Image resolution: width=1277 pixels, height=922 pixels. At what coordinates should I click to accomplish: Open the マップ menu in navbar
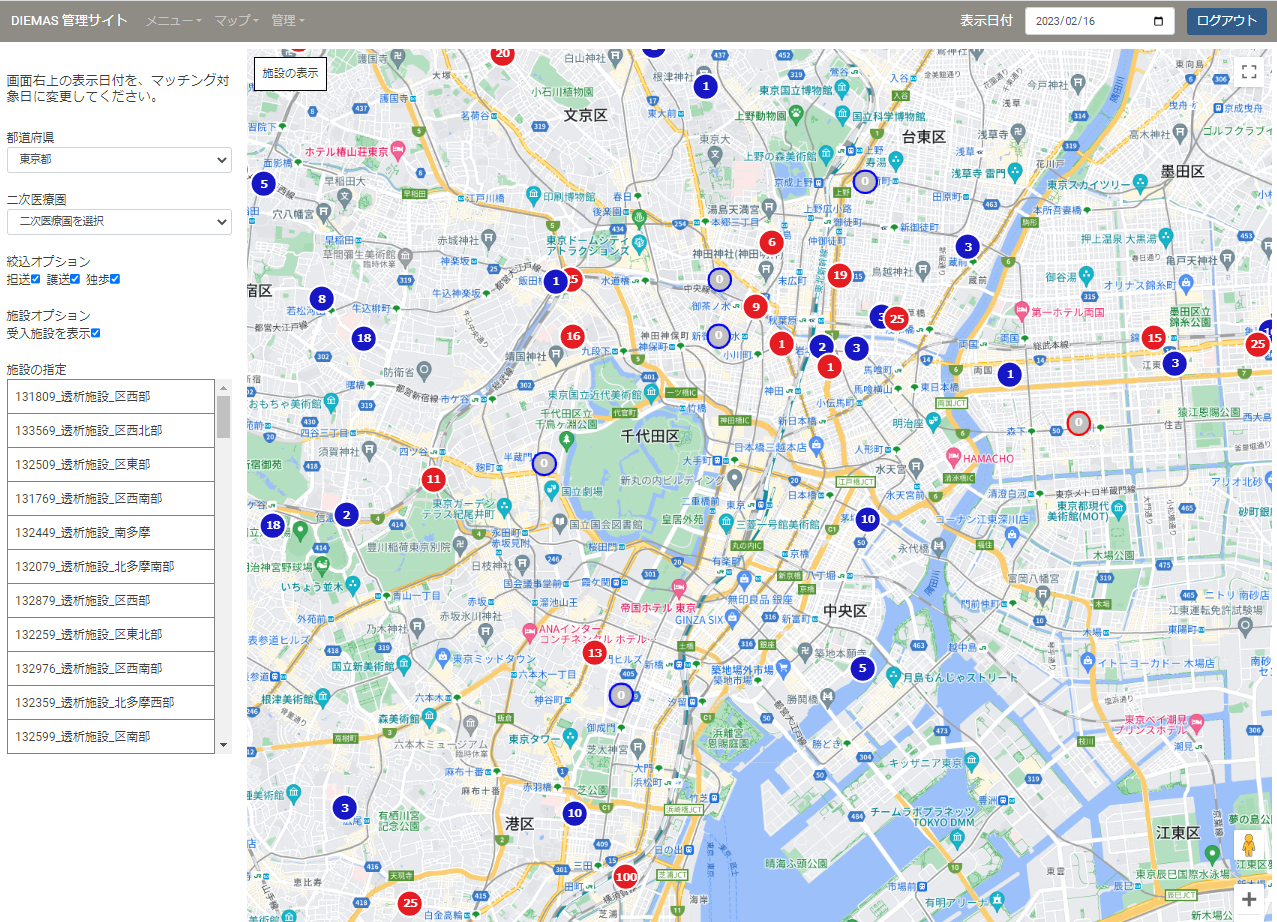(236, 20)
